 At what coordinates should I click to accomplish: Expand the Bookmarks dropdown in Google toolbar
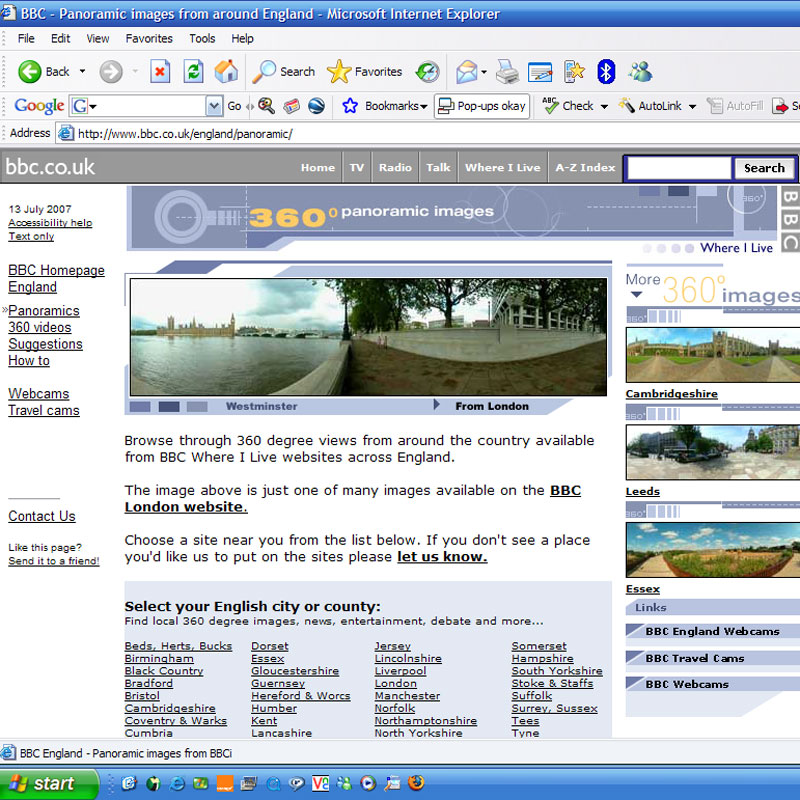[423, 106]
